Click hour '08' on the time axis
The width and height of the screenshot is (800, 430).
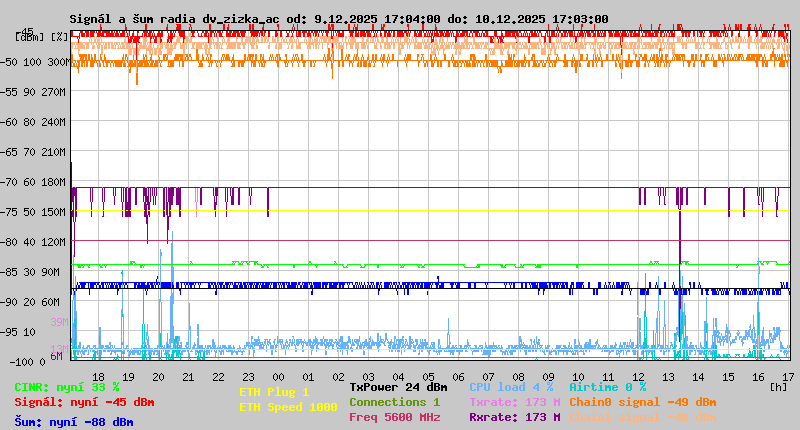point(518,377)
